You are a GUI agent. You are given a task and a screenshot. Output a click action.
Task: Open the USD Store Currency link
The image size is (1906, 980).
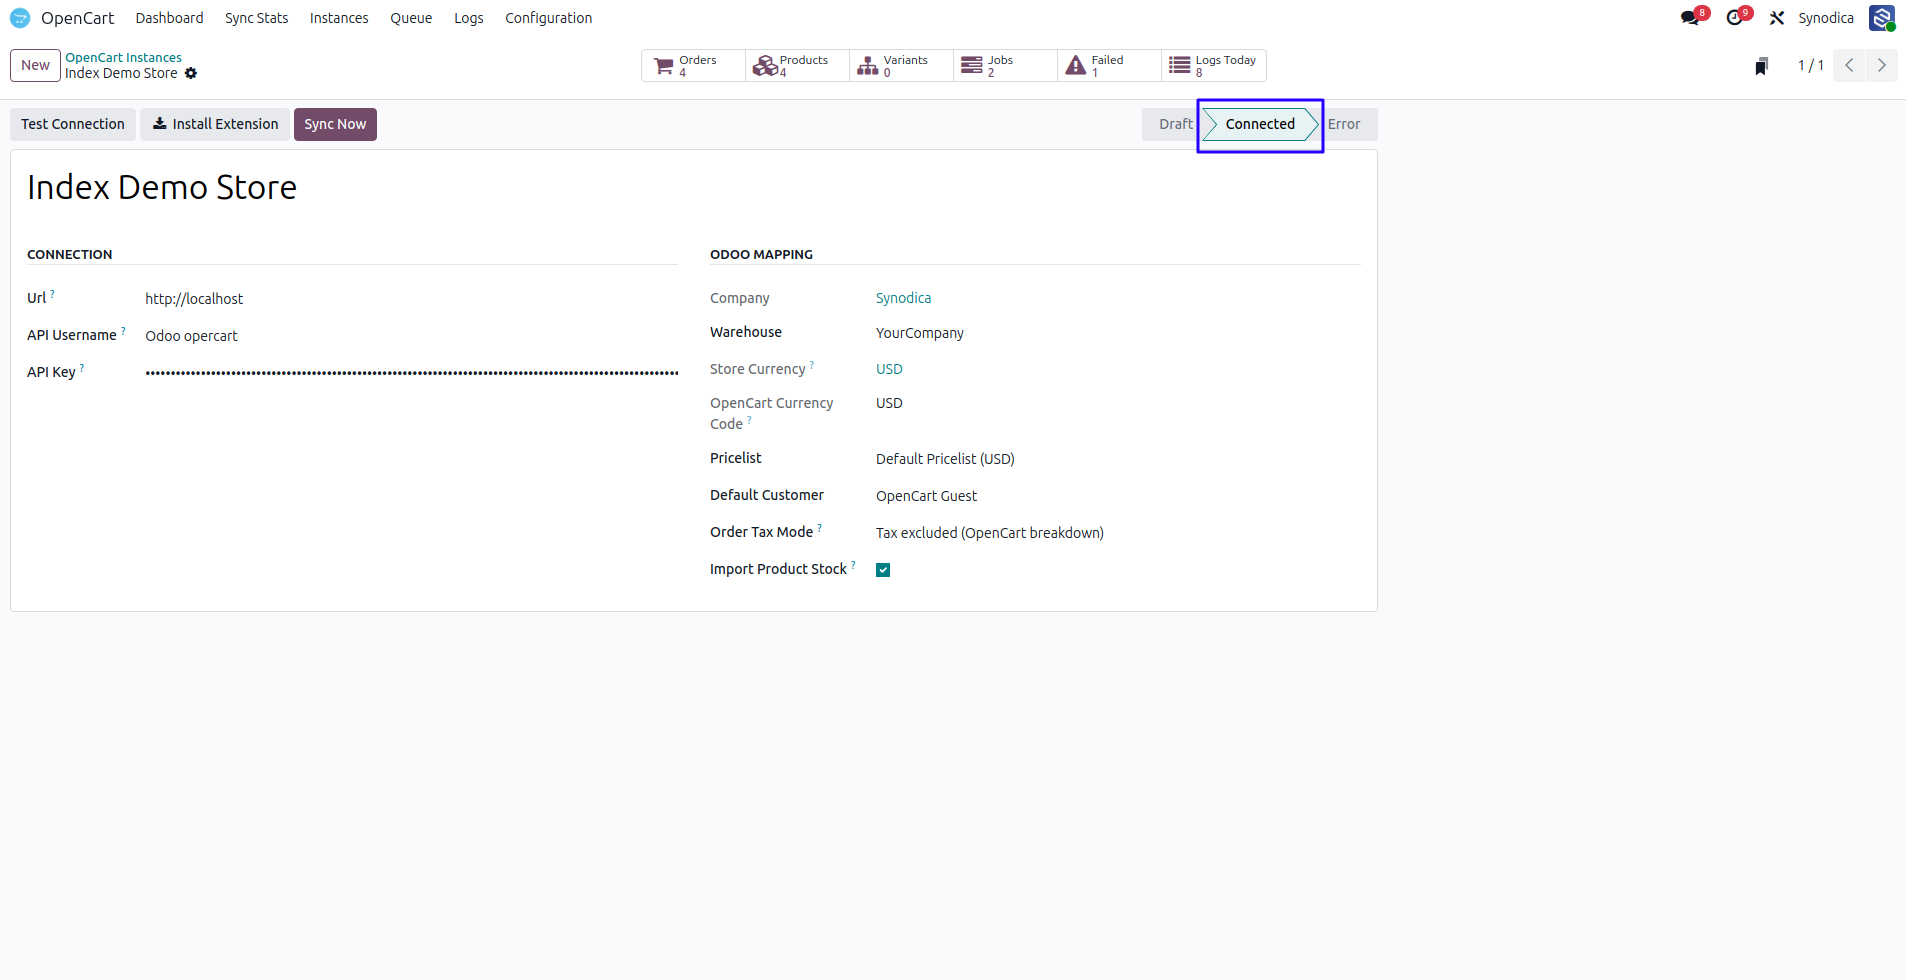tap(889, 369)
